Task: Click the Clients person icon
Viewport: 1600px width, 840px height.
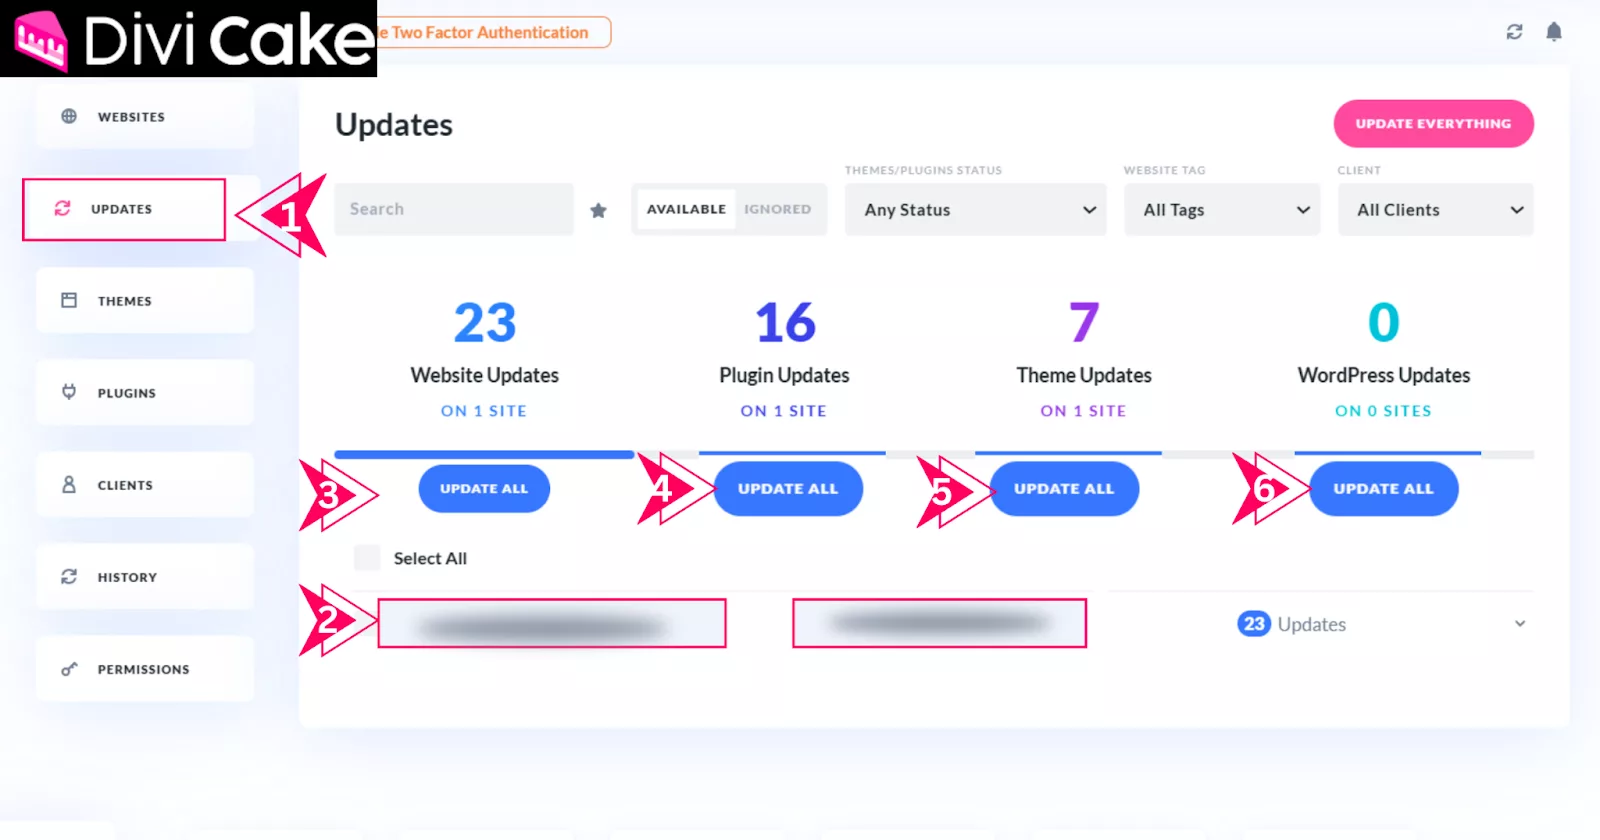Action: pyautogui.click(x=69, y=484)
